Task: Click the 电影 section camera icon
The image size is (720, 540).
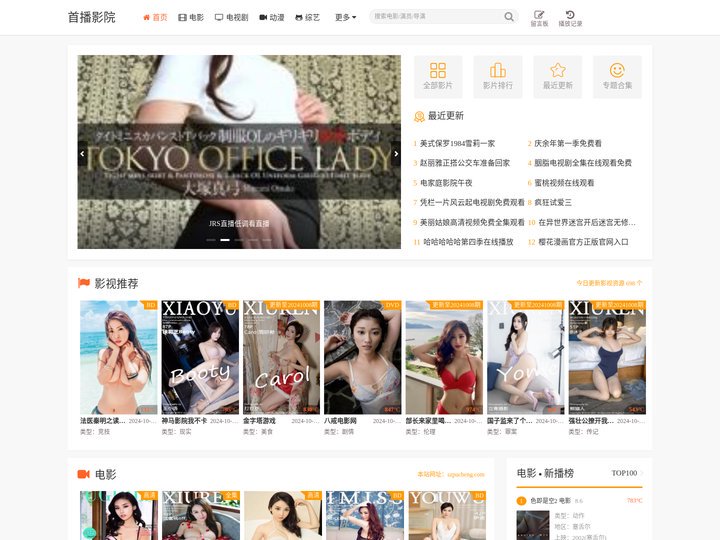Action: 83,474
